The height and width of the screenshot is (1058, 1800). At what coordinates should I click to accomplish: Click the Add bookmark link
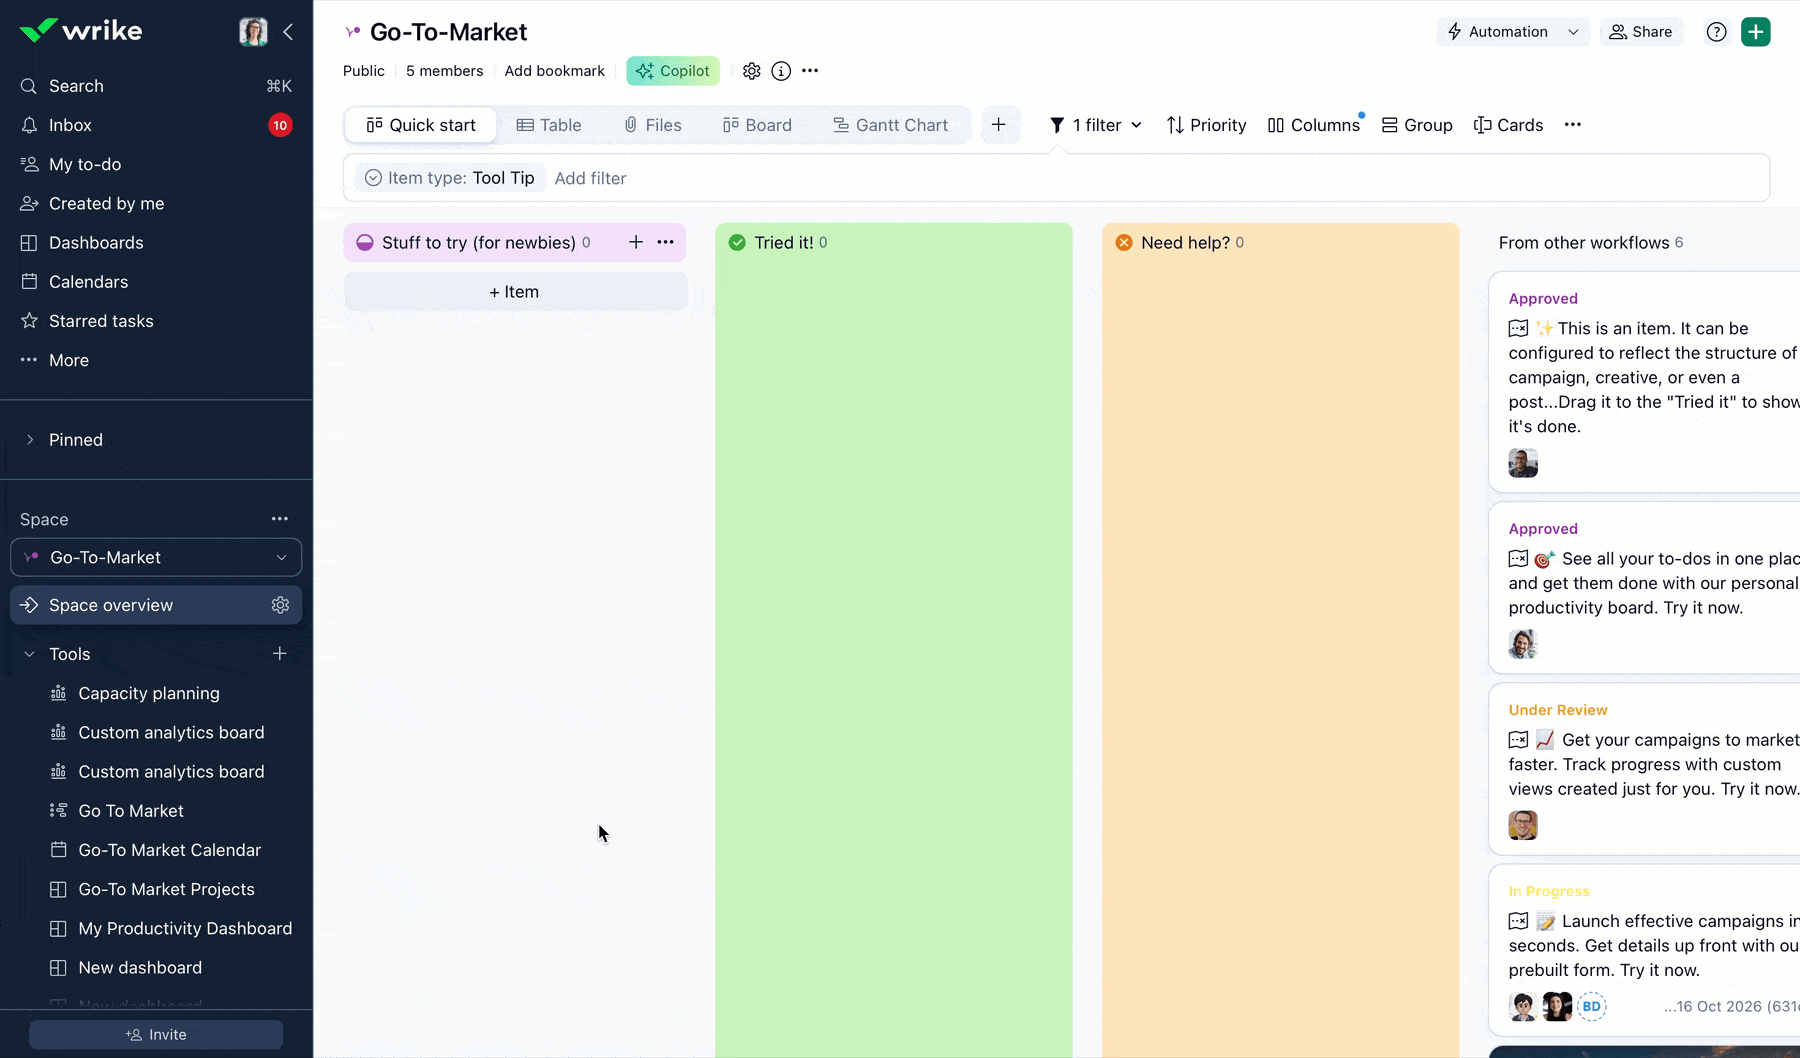click(554, 70)
